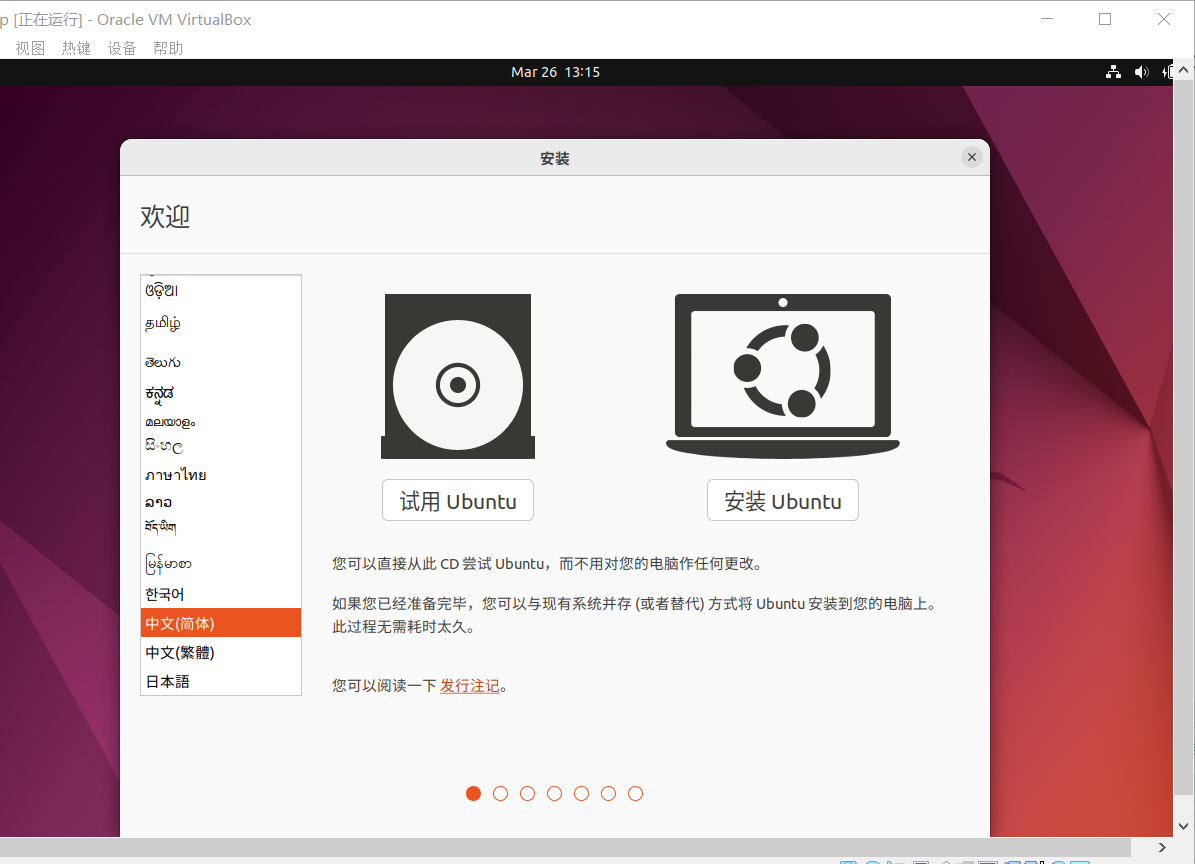Click the horizontal scrollbar right arrow

tap(1161, 847)
